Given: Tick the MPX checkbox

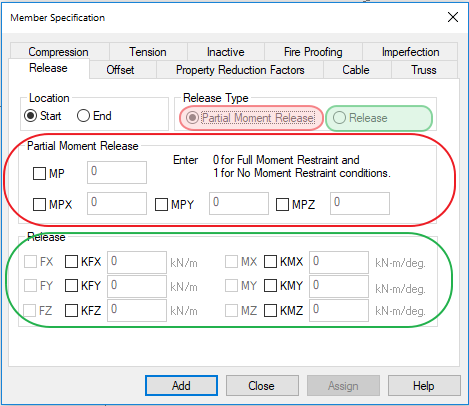Looking at the screenshot, I should pyautogui.click(x=39, y=204).
